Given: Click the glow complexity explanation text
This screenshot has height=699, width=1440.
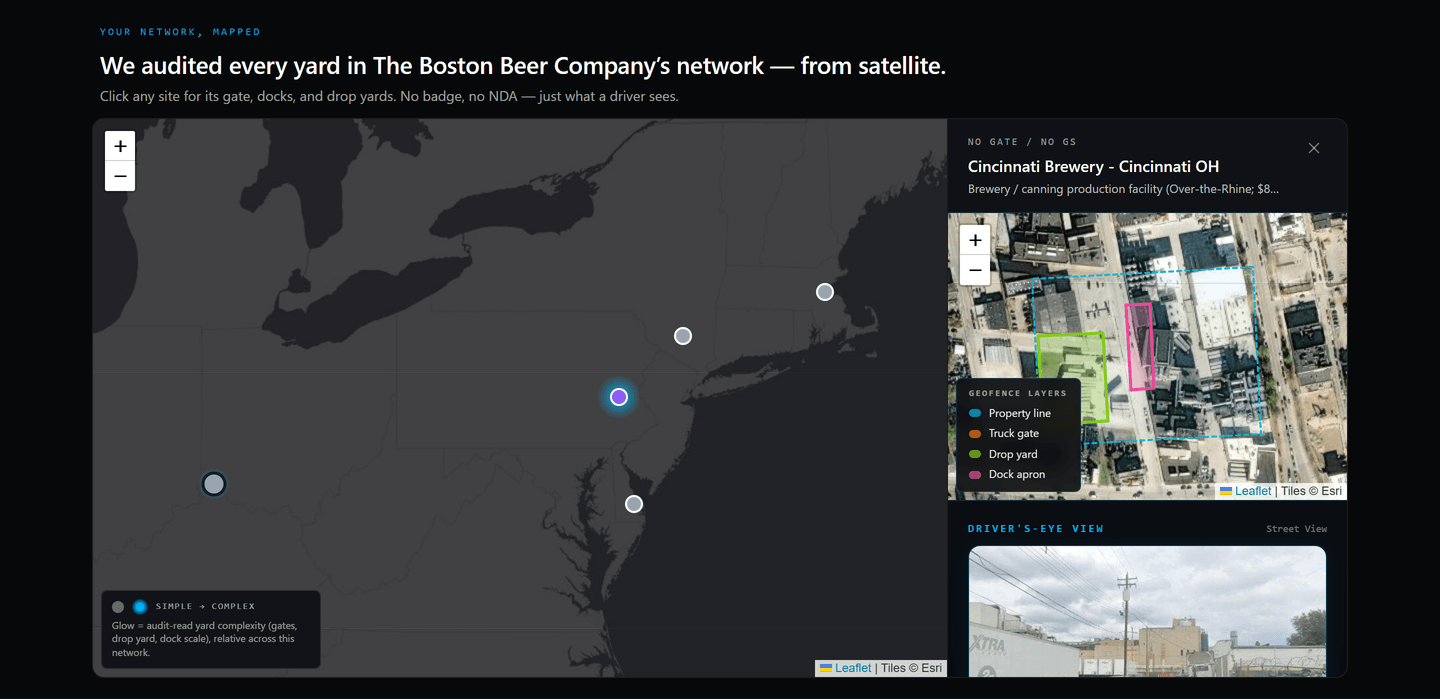Looking at the screenshot, I should click(204, 639).
